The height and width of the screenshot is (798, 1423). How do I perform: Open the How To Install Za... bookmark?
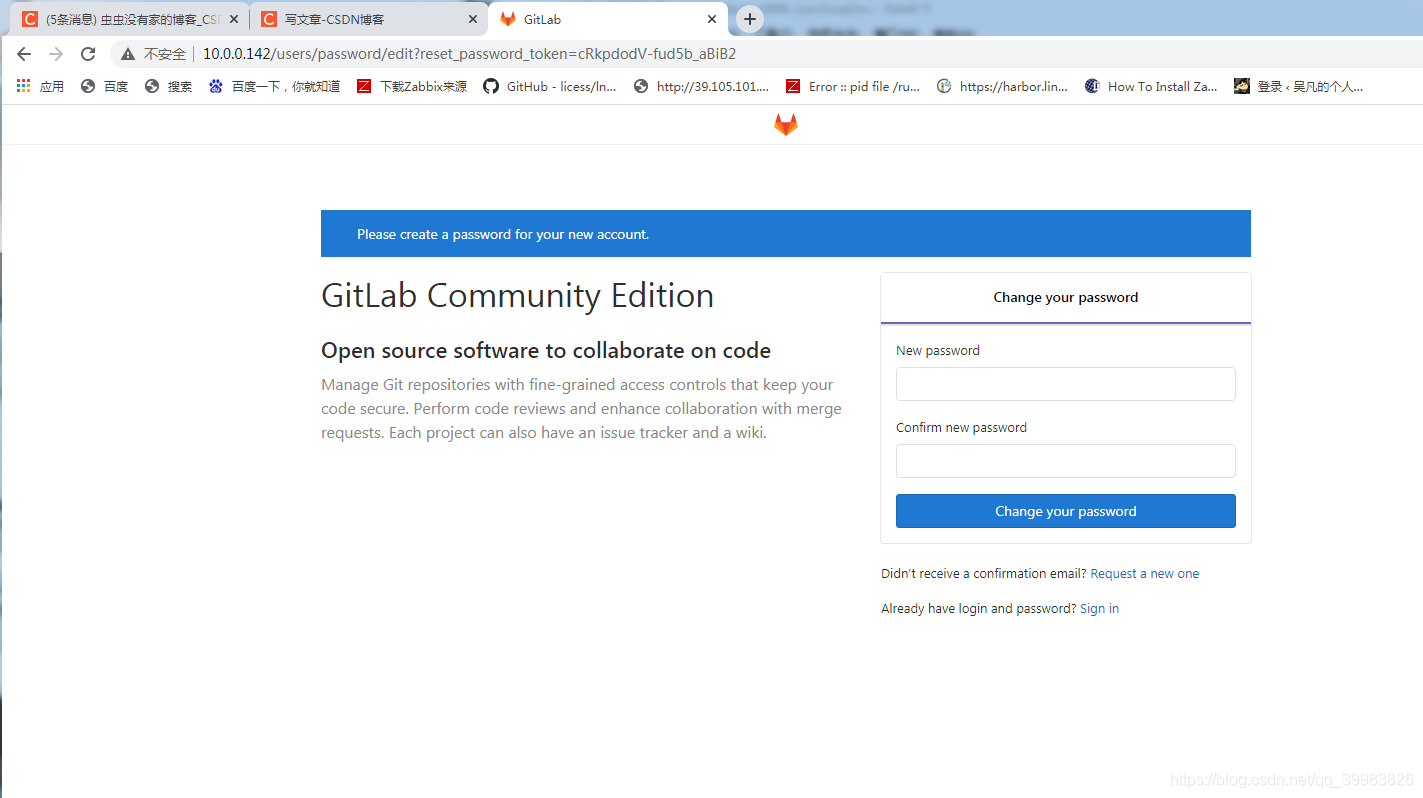pos(1151,87)
